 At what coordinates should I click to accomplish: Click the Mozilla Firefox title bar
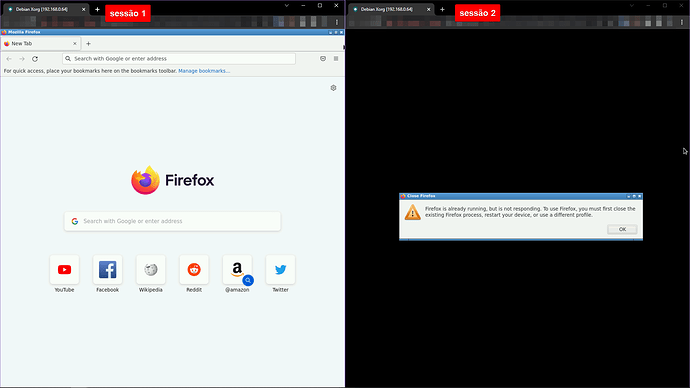tap(172, 32)
